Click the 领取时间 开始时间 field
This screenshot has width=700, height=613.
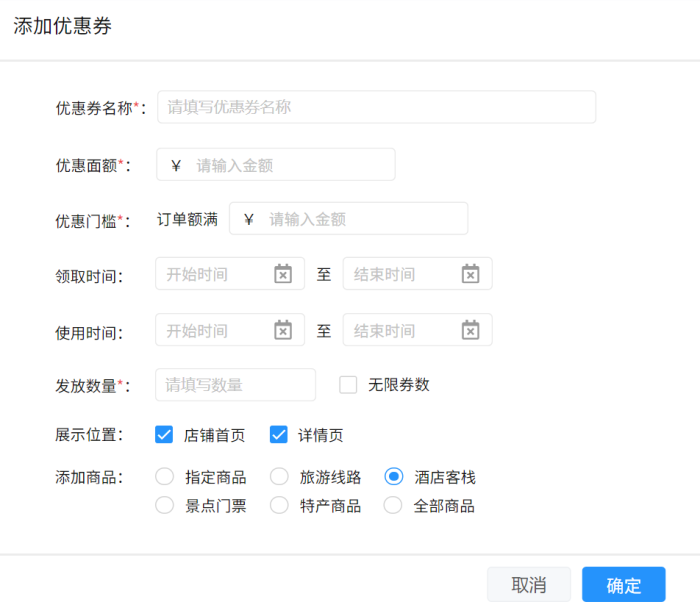pos(230,274)
